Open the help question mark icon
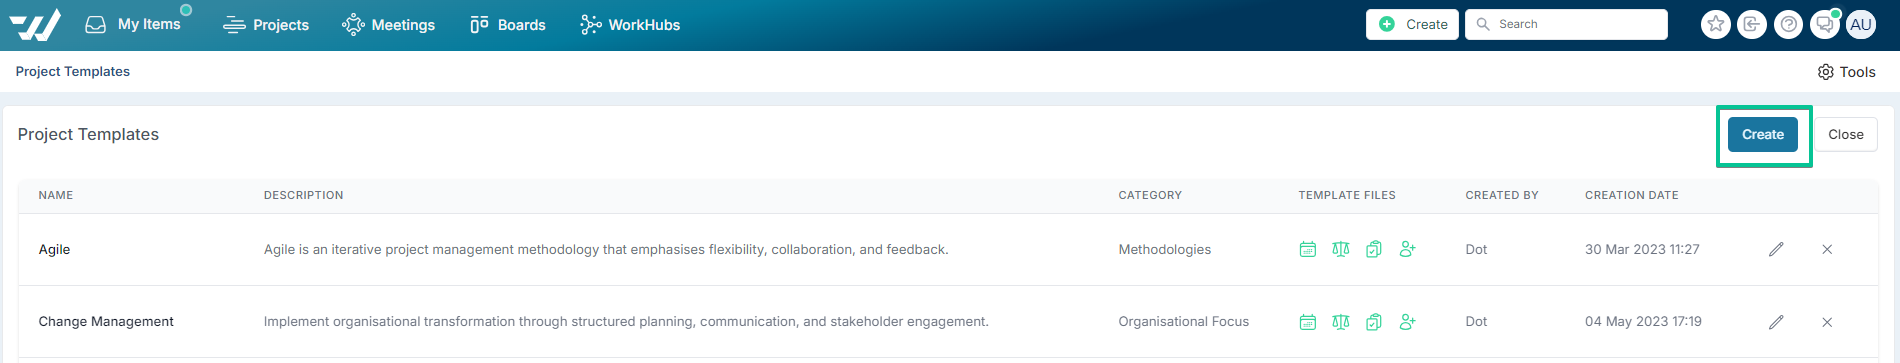This screenshot has height=363, width=1900. pyautogui.click(x=1788, y=24)
